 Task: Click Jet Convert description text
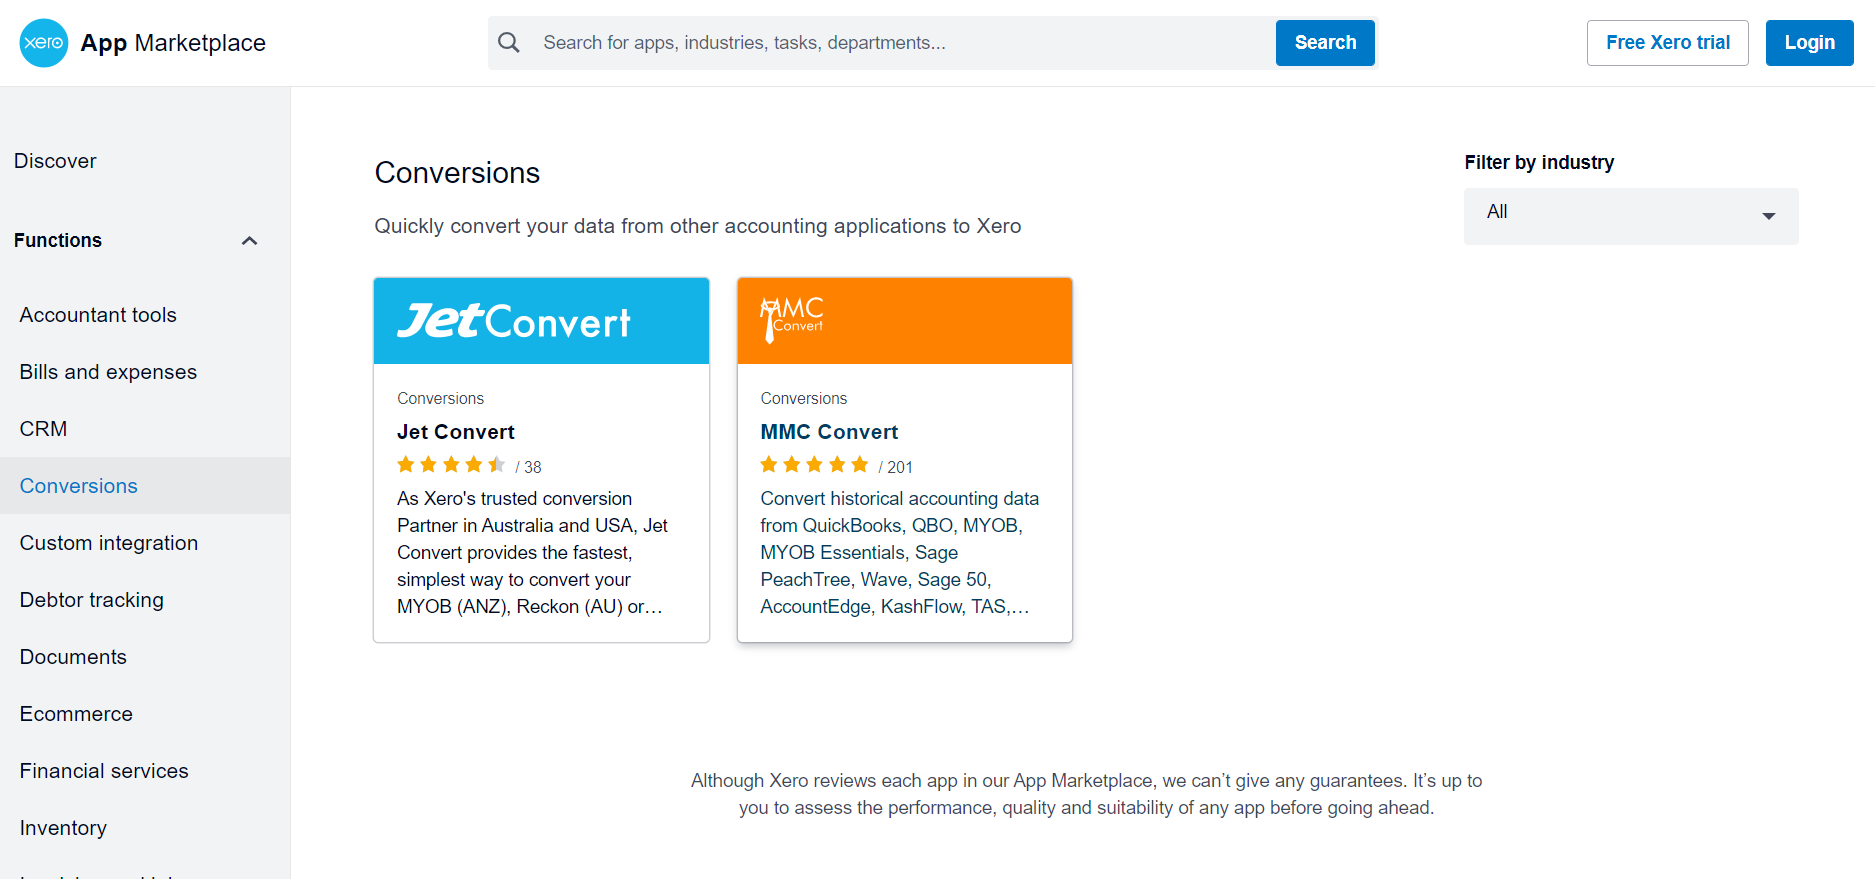pyautogui.click(x=533, y=553)
